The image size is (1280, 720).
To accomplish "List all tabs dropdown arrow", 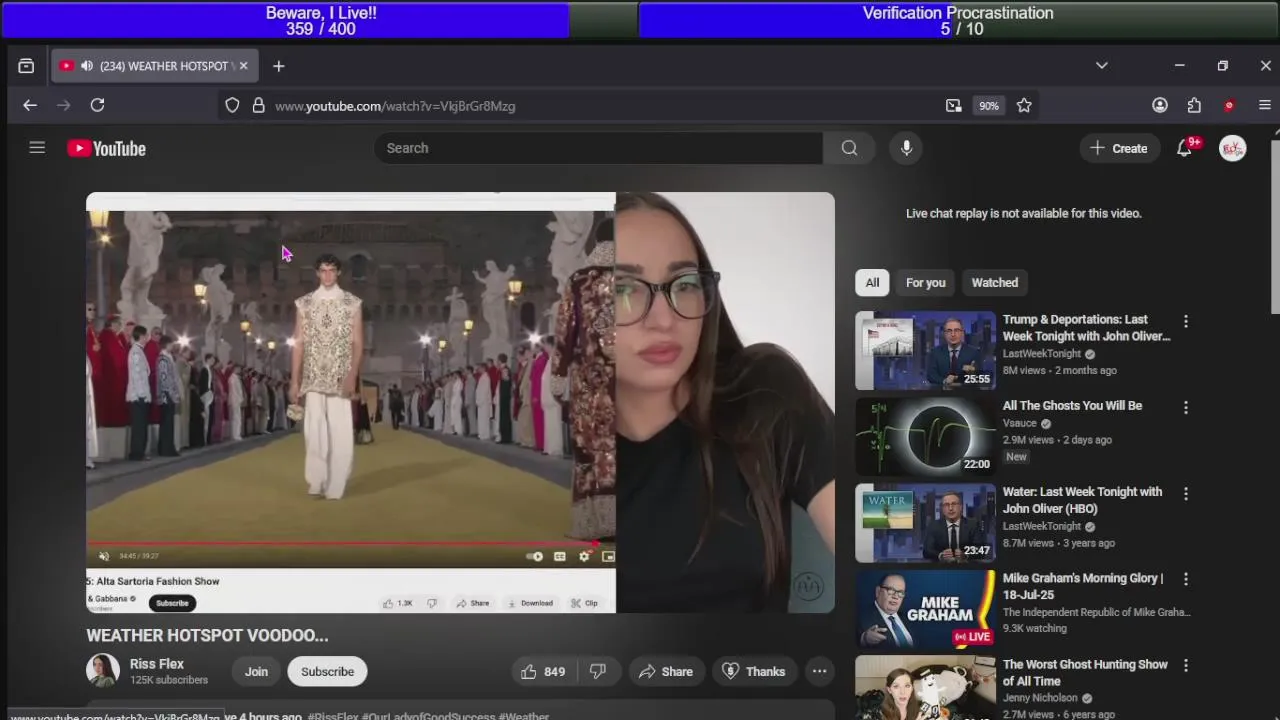I will 1101,66.
